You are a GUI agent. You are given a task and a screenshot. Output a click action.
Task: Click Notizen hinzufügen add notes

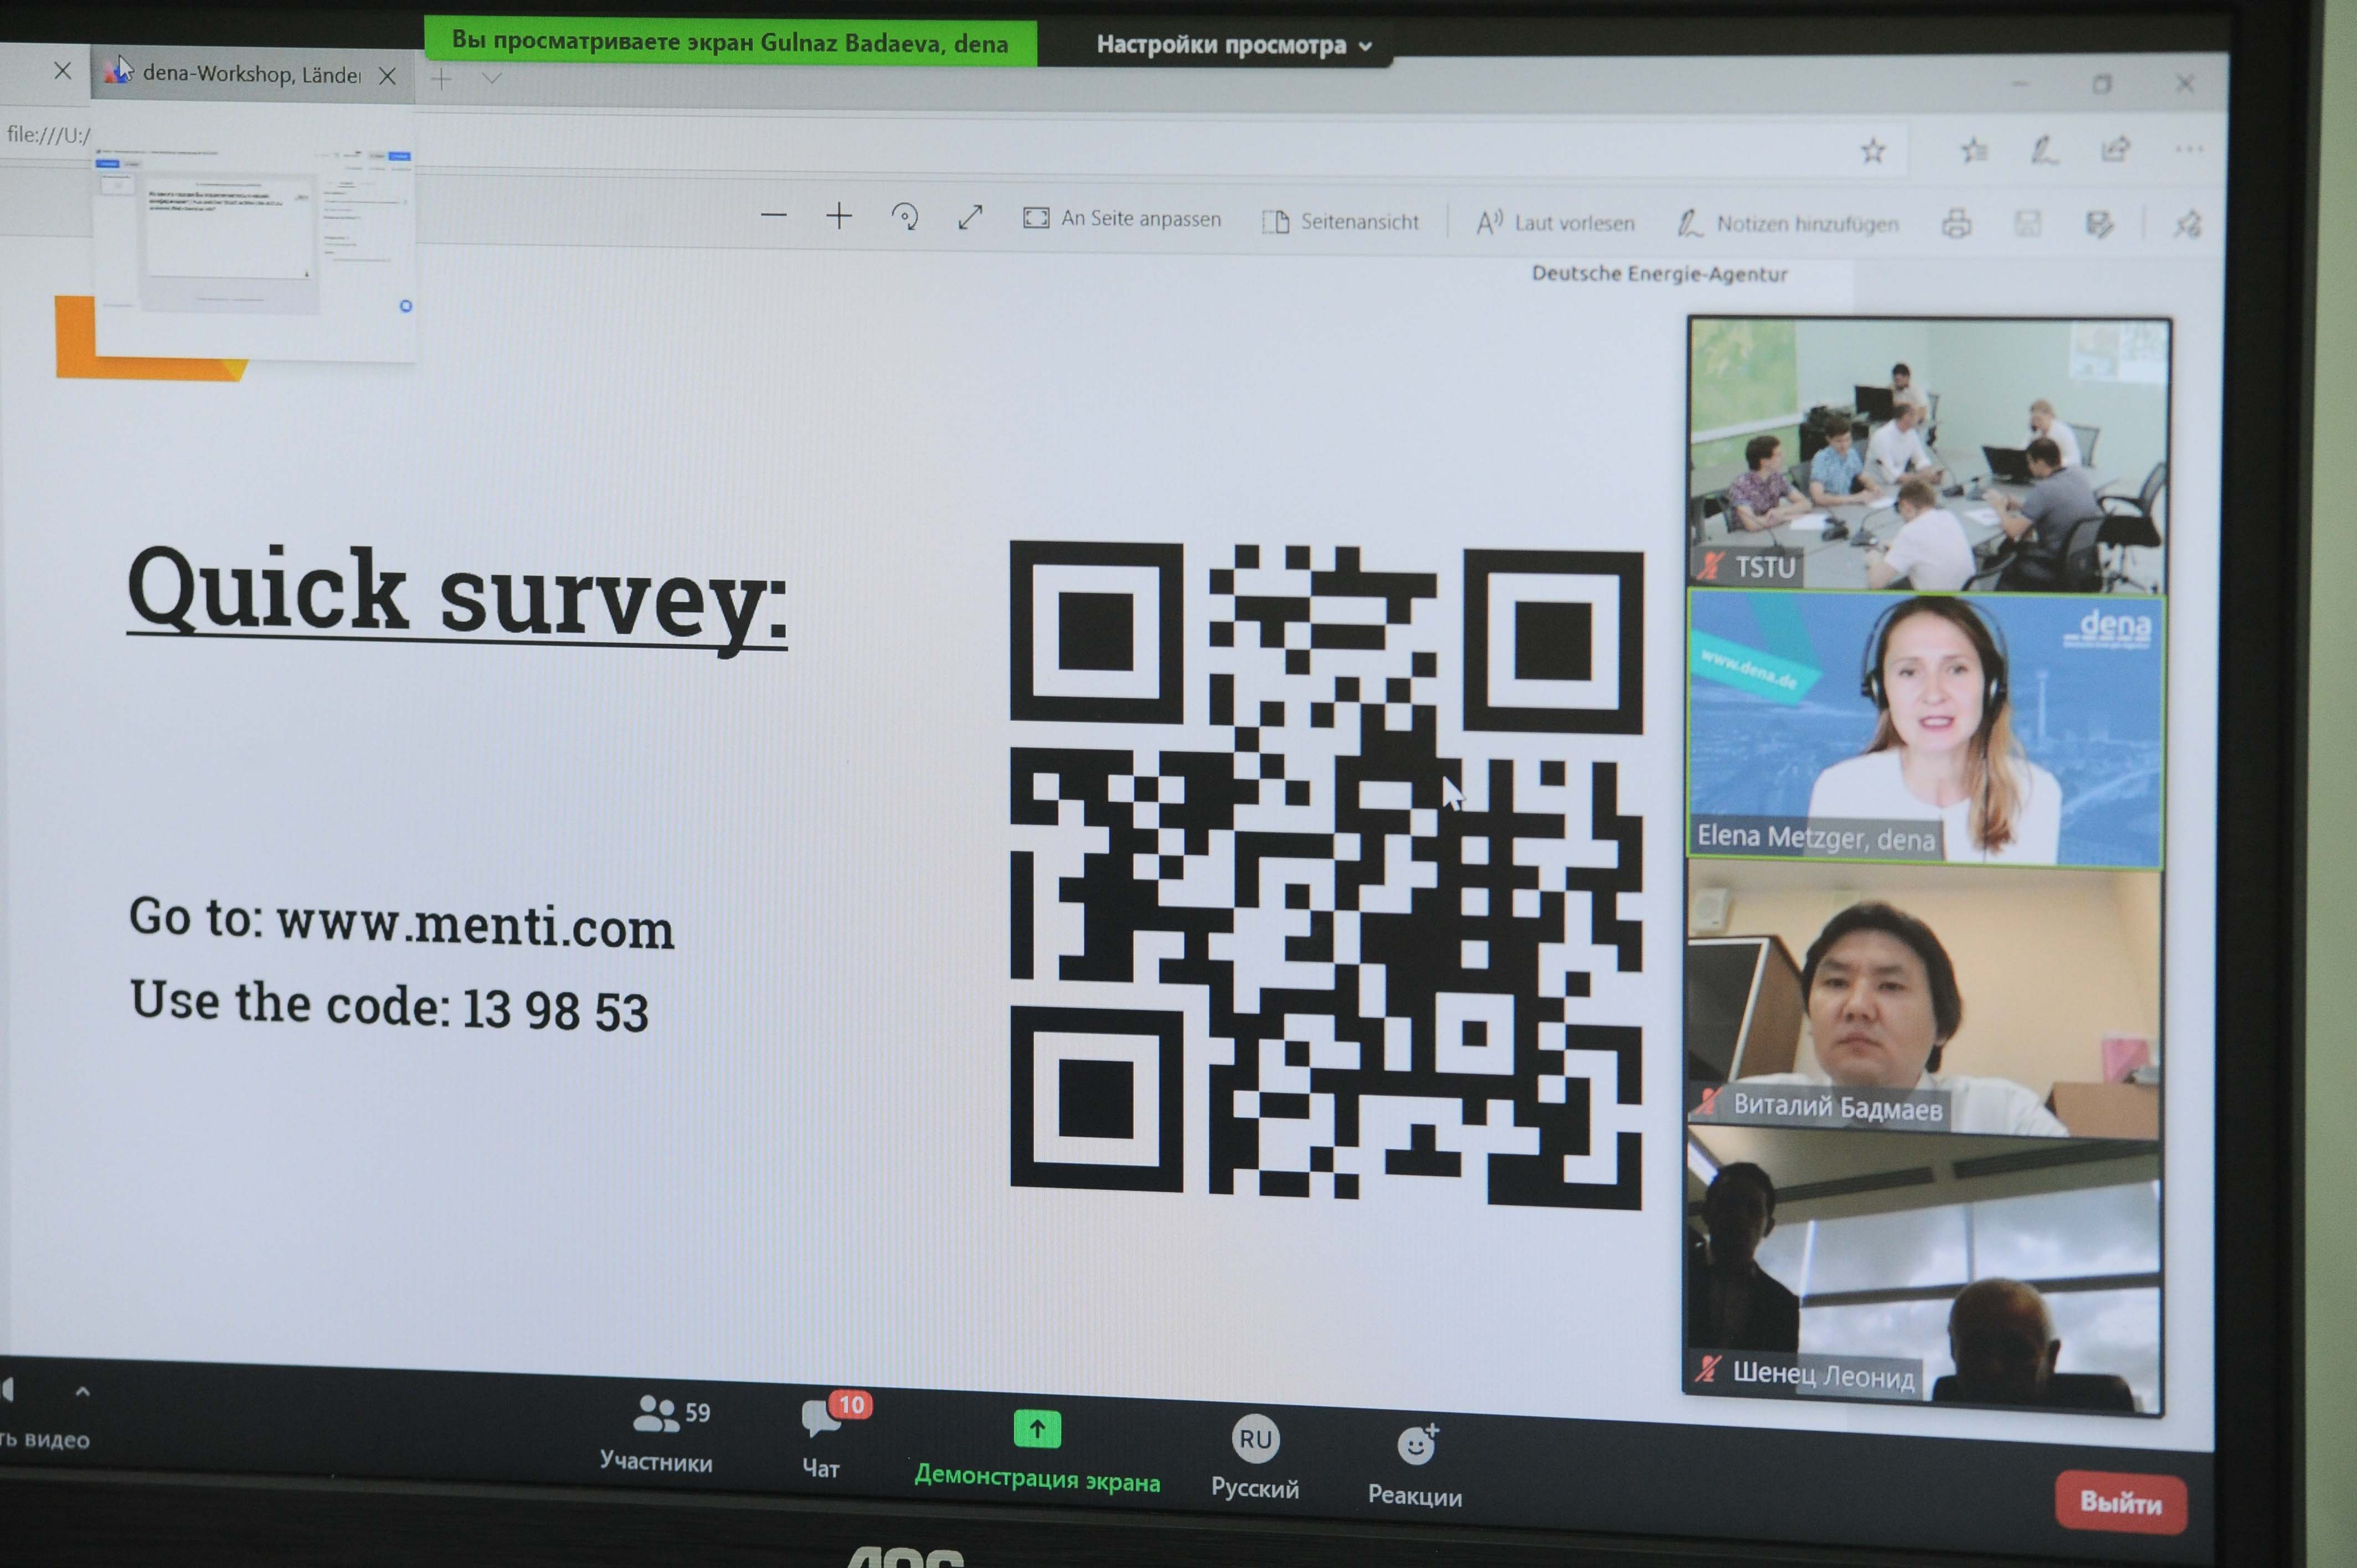(x=1788, y=224)
